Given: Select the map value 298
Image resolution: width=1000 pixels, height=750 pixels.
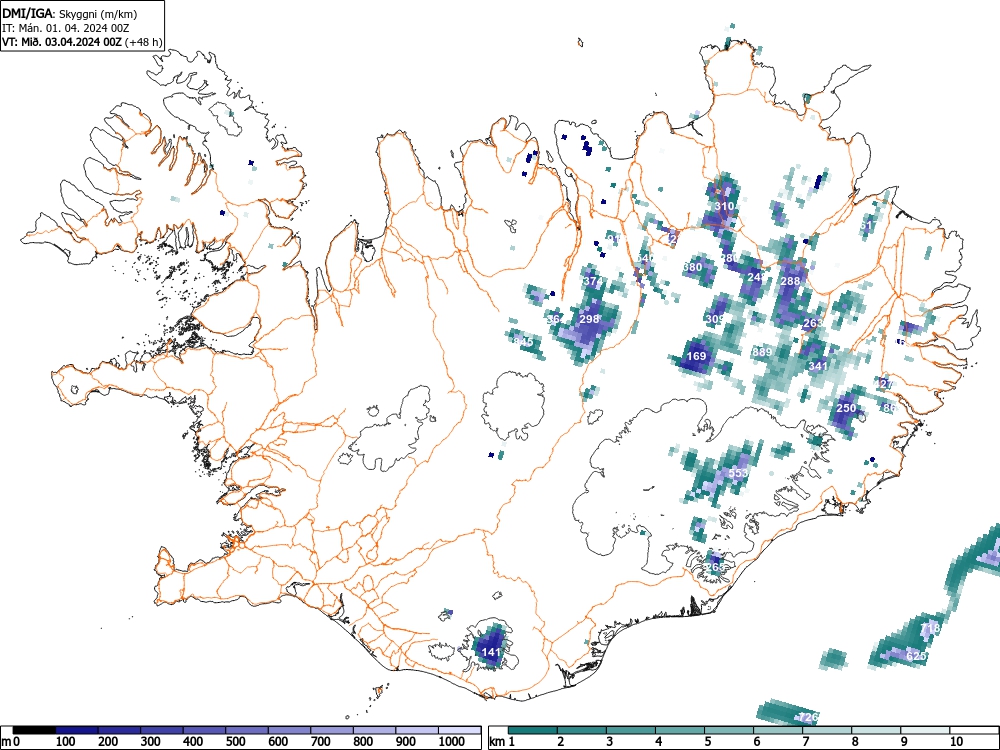Looking at the screenshot, I should pyautogui.click(x=589, y=318).
